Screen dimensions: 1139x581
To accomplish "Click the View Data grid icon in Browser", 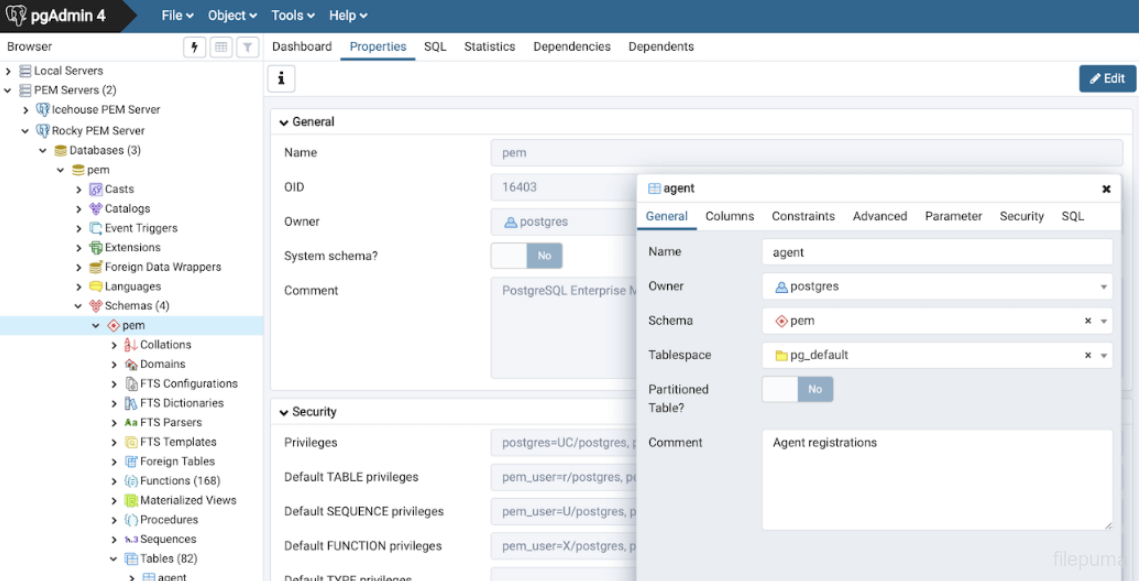I will (x=221, y=47).
